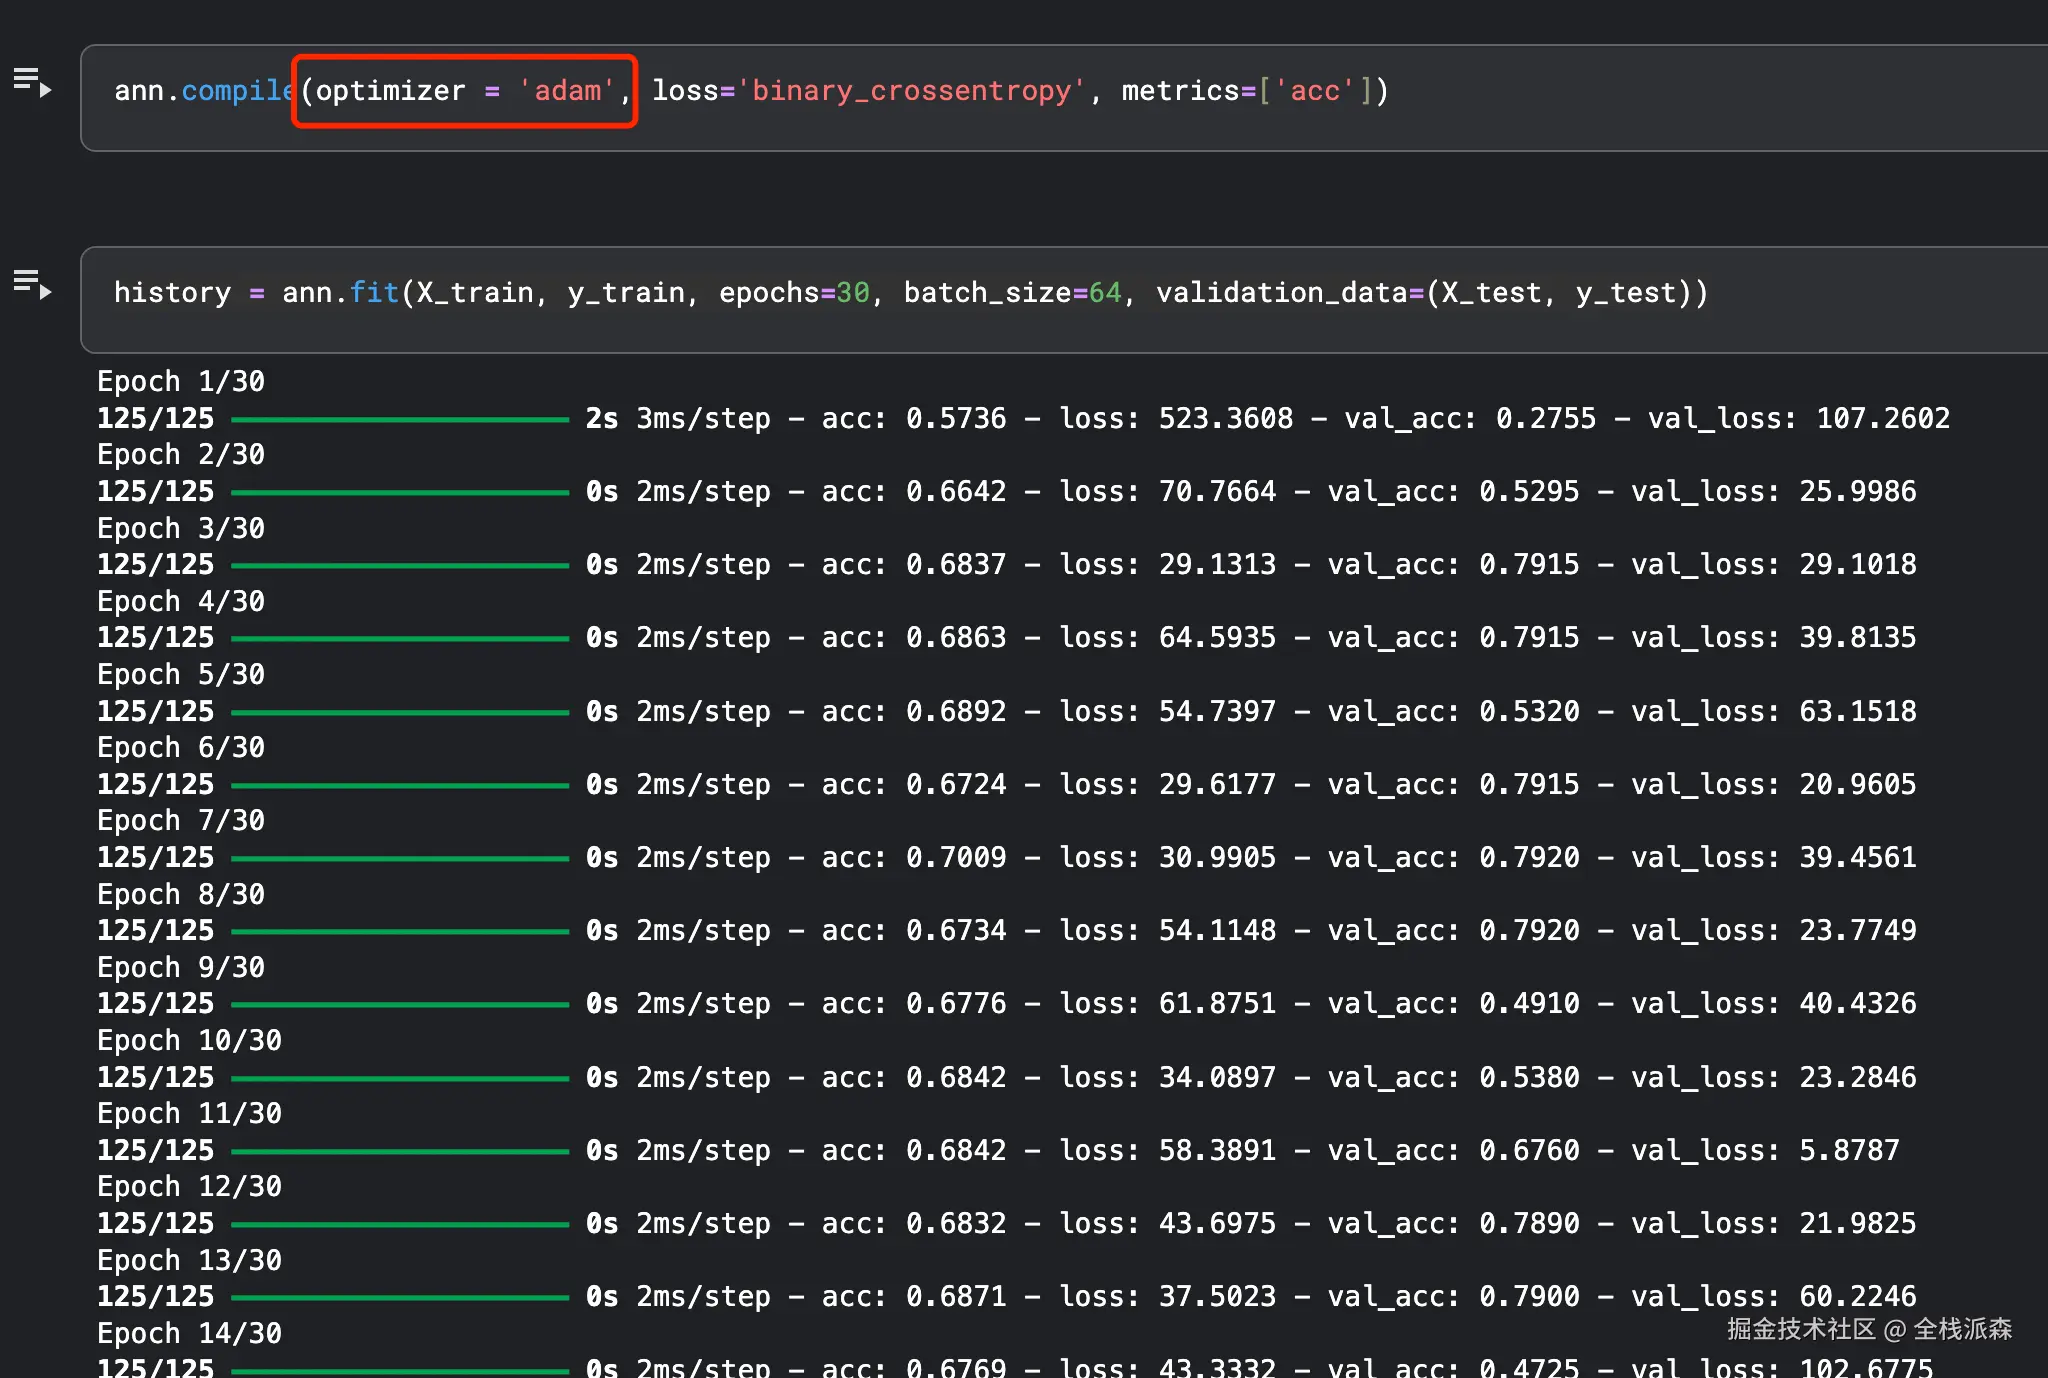Viewport: 2048px width, 1378px height.
Task: Run the ann.fit history cell
Action: 32,284
